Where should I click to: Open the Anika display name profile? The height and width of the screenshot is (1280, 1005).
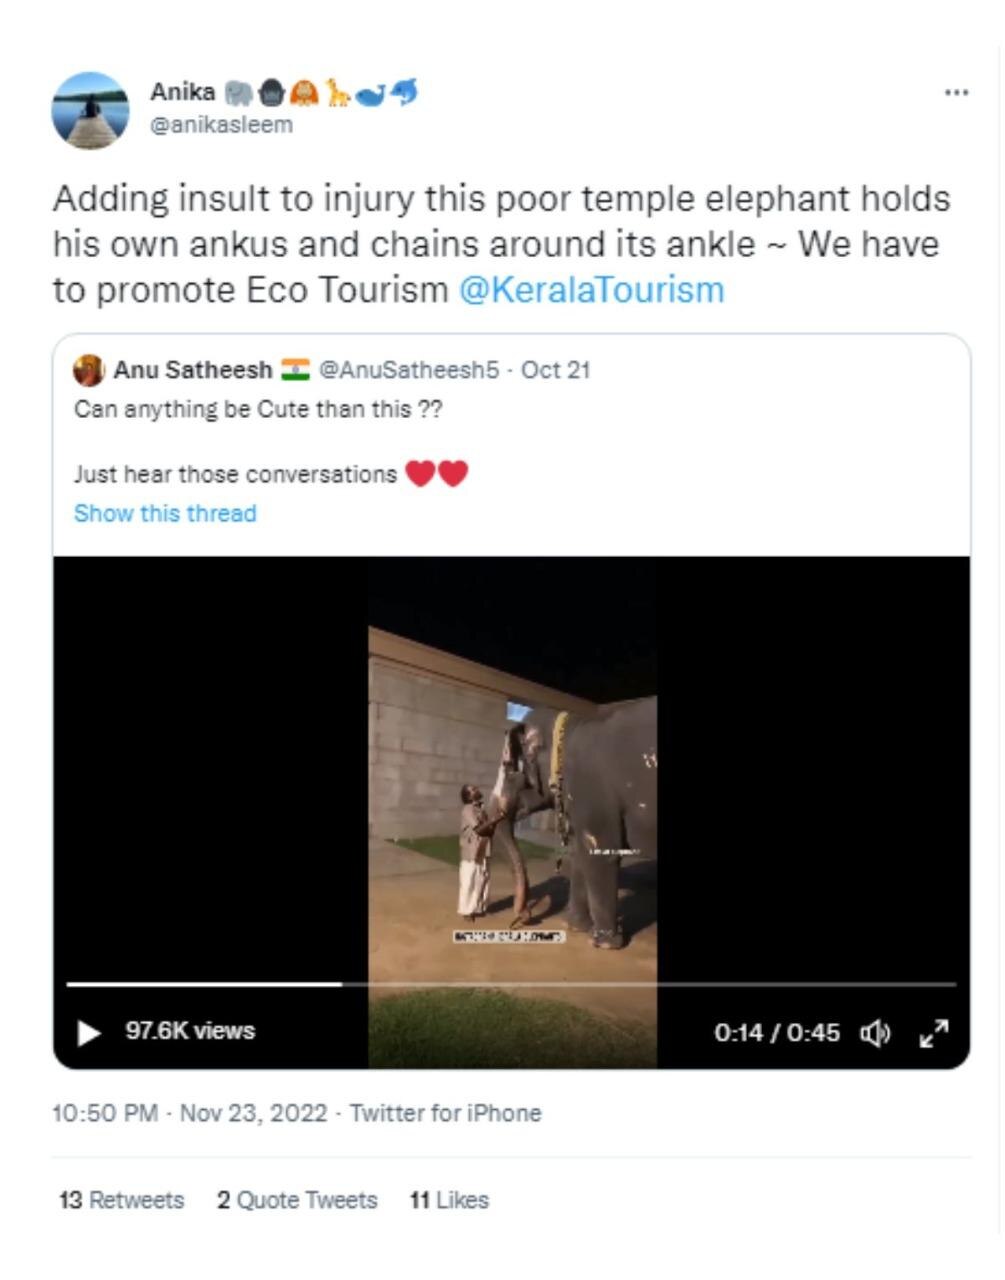[x=183, y=92]
